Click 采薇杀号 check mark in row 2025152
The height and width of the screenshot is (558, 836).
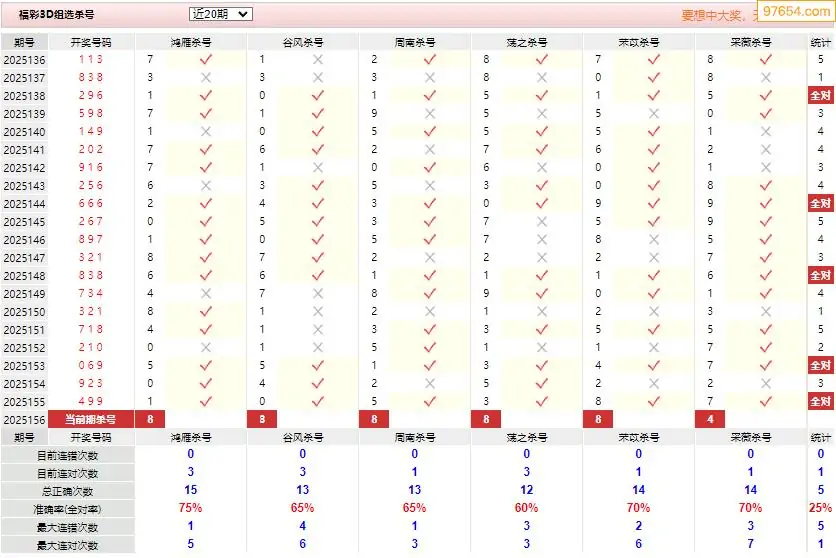(766, 347)
